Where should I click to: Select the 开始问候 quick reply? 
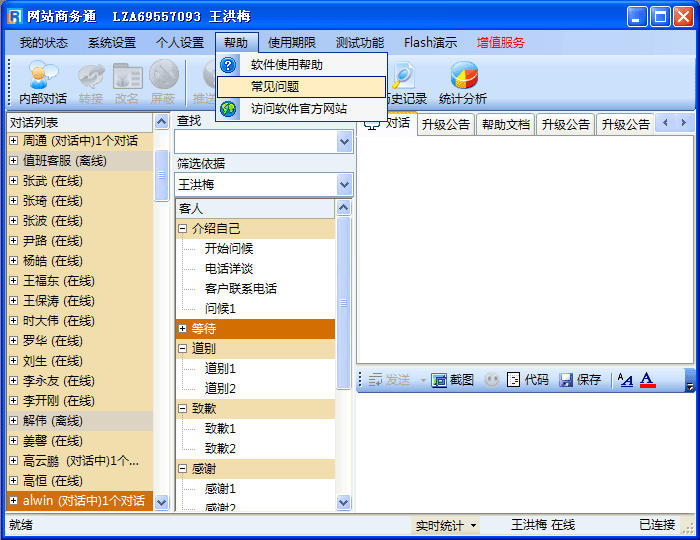[x=229, y=249]
